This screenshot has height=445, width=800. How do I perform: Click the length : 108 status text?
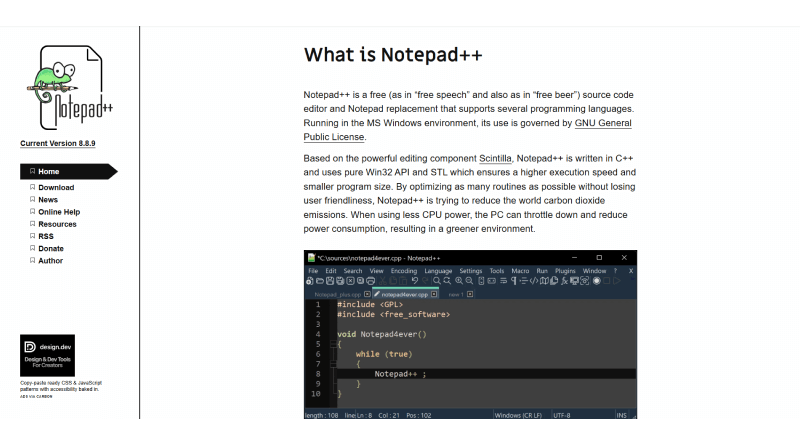(321, 415)
